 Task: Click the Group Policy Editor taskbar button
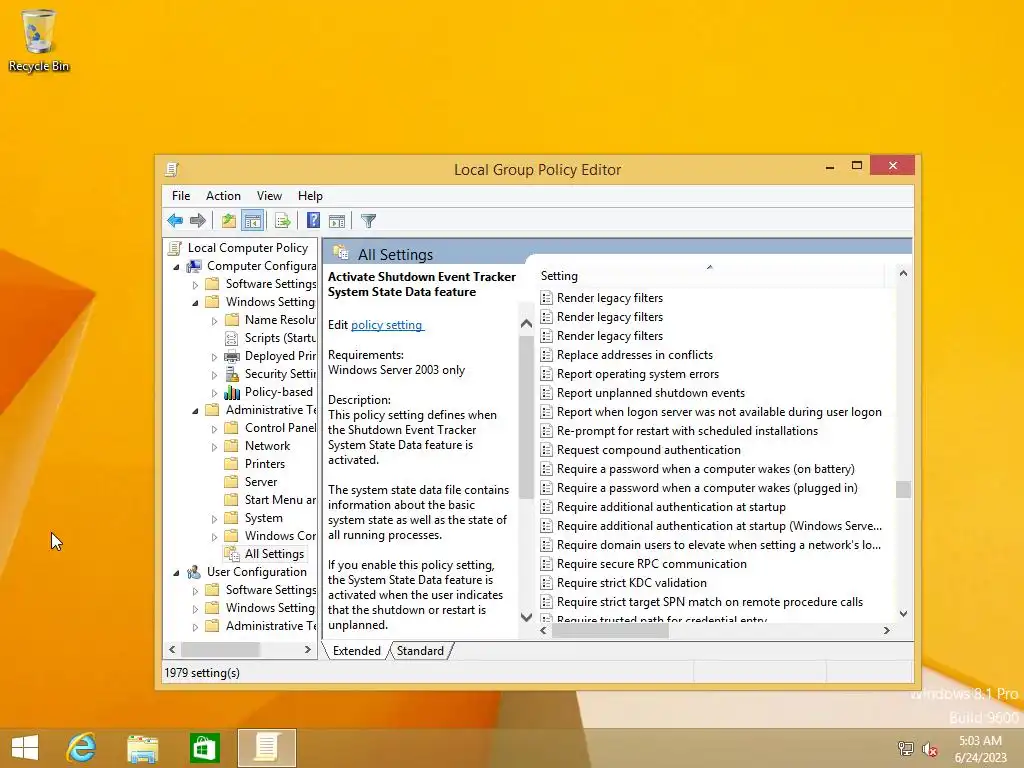(266, 748)
